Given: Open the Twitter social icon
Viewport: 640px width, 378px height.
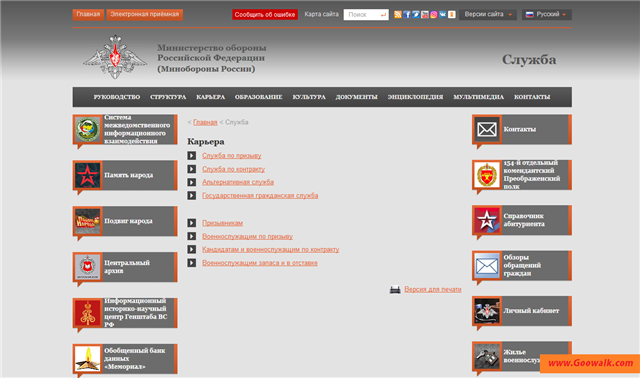Looking at the screenshot, I should click(416, 15).
